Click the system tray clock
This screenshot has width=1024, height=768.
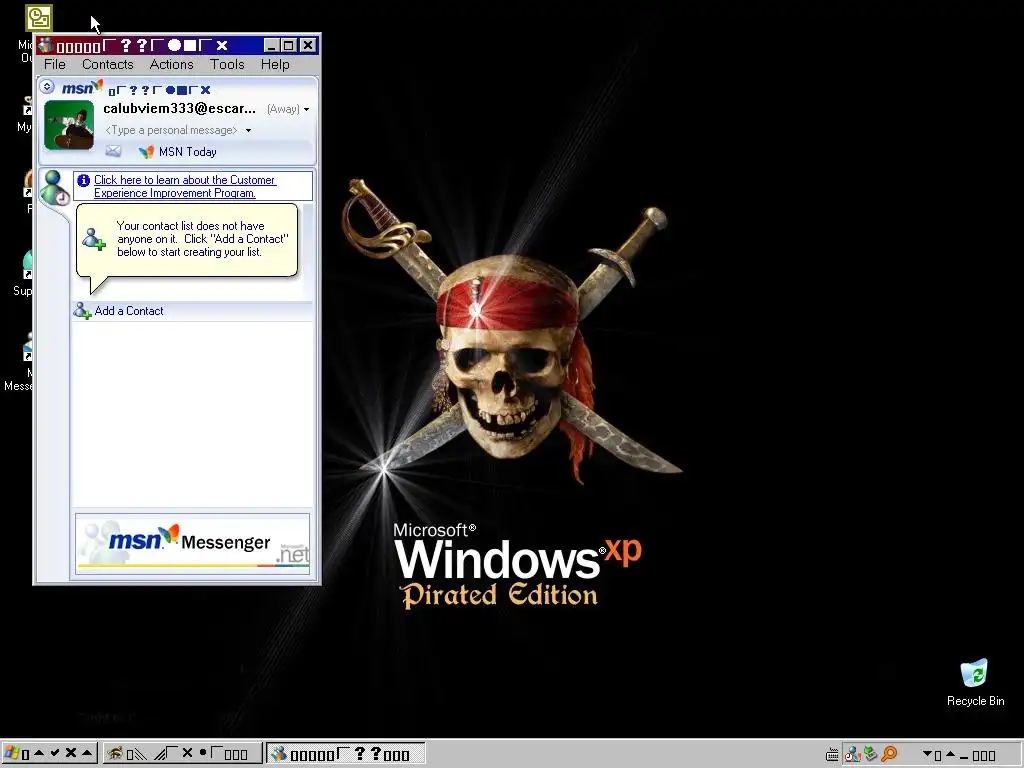pyautogui.click(x=959, y=755)
